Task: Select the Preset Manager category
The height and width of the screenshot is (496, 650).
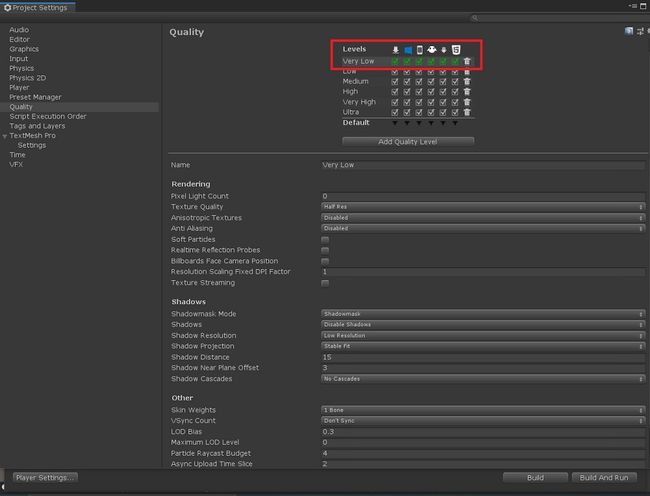Action: pos(35,97)
